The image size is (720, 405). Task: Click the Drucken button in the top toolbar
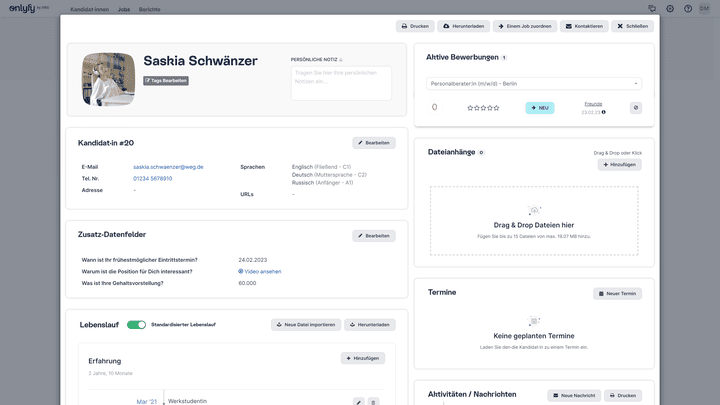pos(415,26)
